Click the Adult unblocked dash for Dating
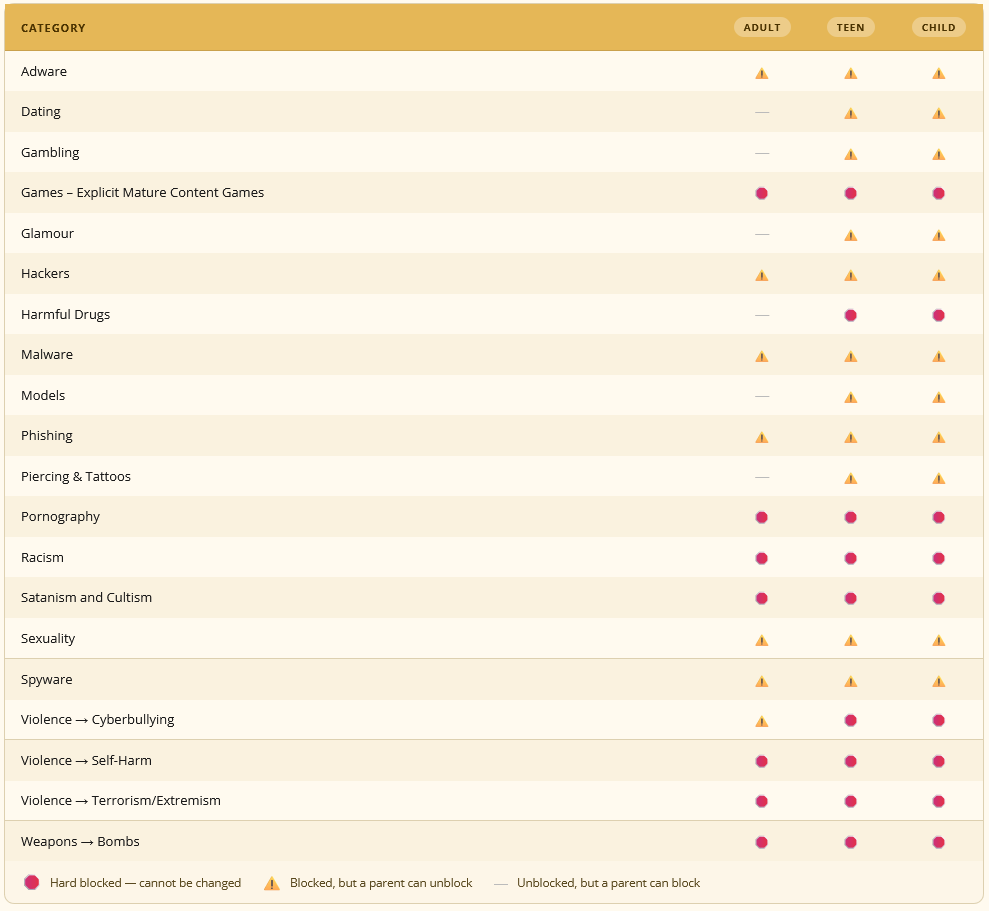 pos(762,112)
